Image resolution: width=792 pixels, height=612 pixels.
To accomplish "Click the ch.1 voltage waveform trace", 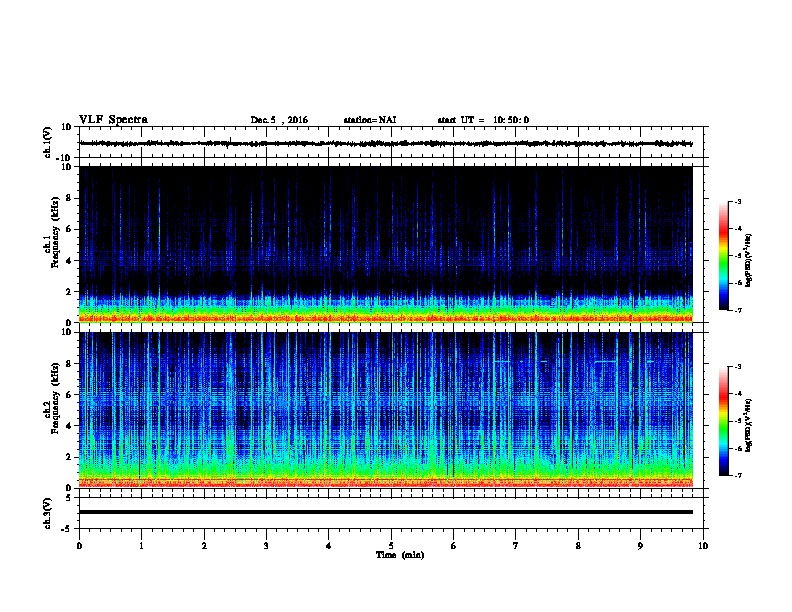I will pyautogui.click(x=386, y=143).
